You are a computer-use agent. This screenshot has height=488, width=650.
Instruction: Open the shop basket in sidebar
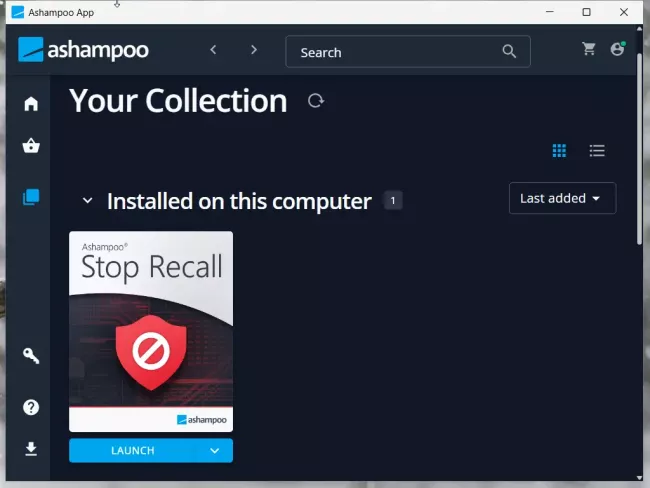(x=31, y=146)
